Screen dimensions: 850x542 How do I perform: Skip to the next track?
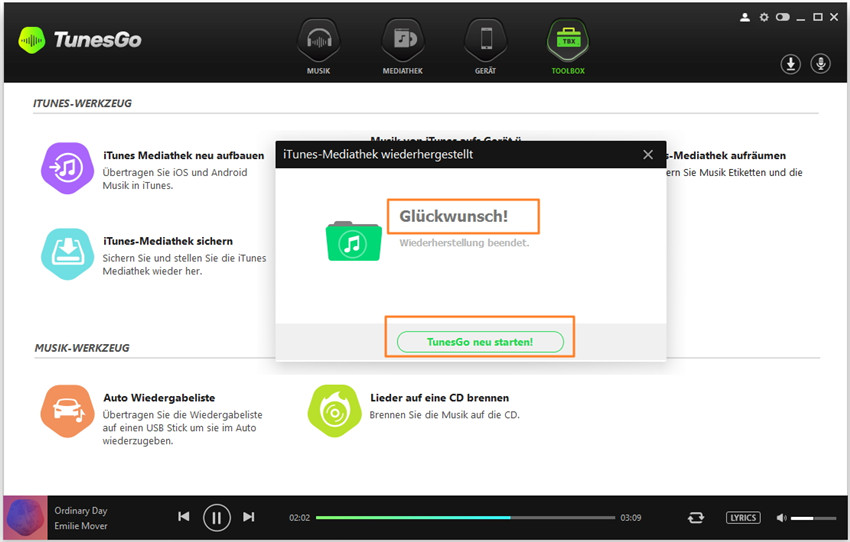pyautogui.click(x=249, y=517)
